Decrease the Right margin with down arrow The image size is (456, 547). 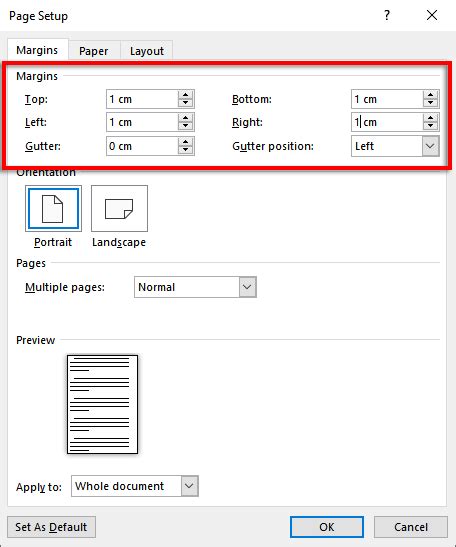point(431,126)
